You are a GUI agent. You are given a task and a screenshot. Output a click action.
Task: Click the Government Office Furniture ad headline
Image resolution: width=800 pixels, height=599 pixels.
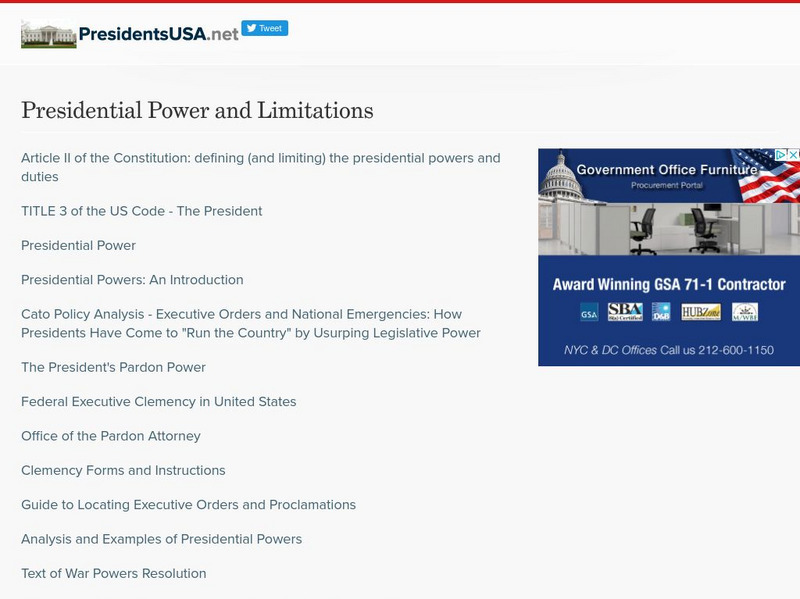point(666,169)
